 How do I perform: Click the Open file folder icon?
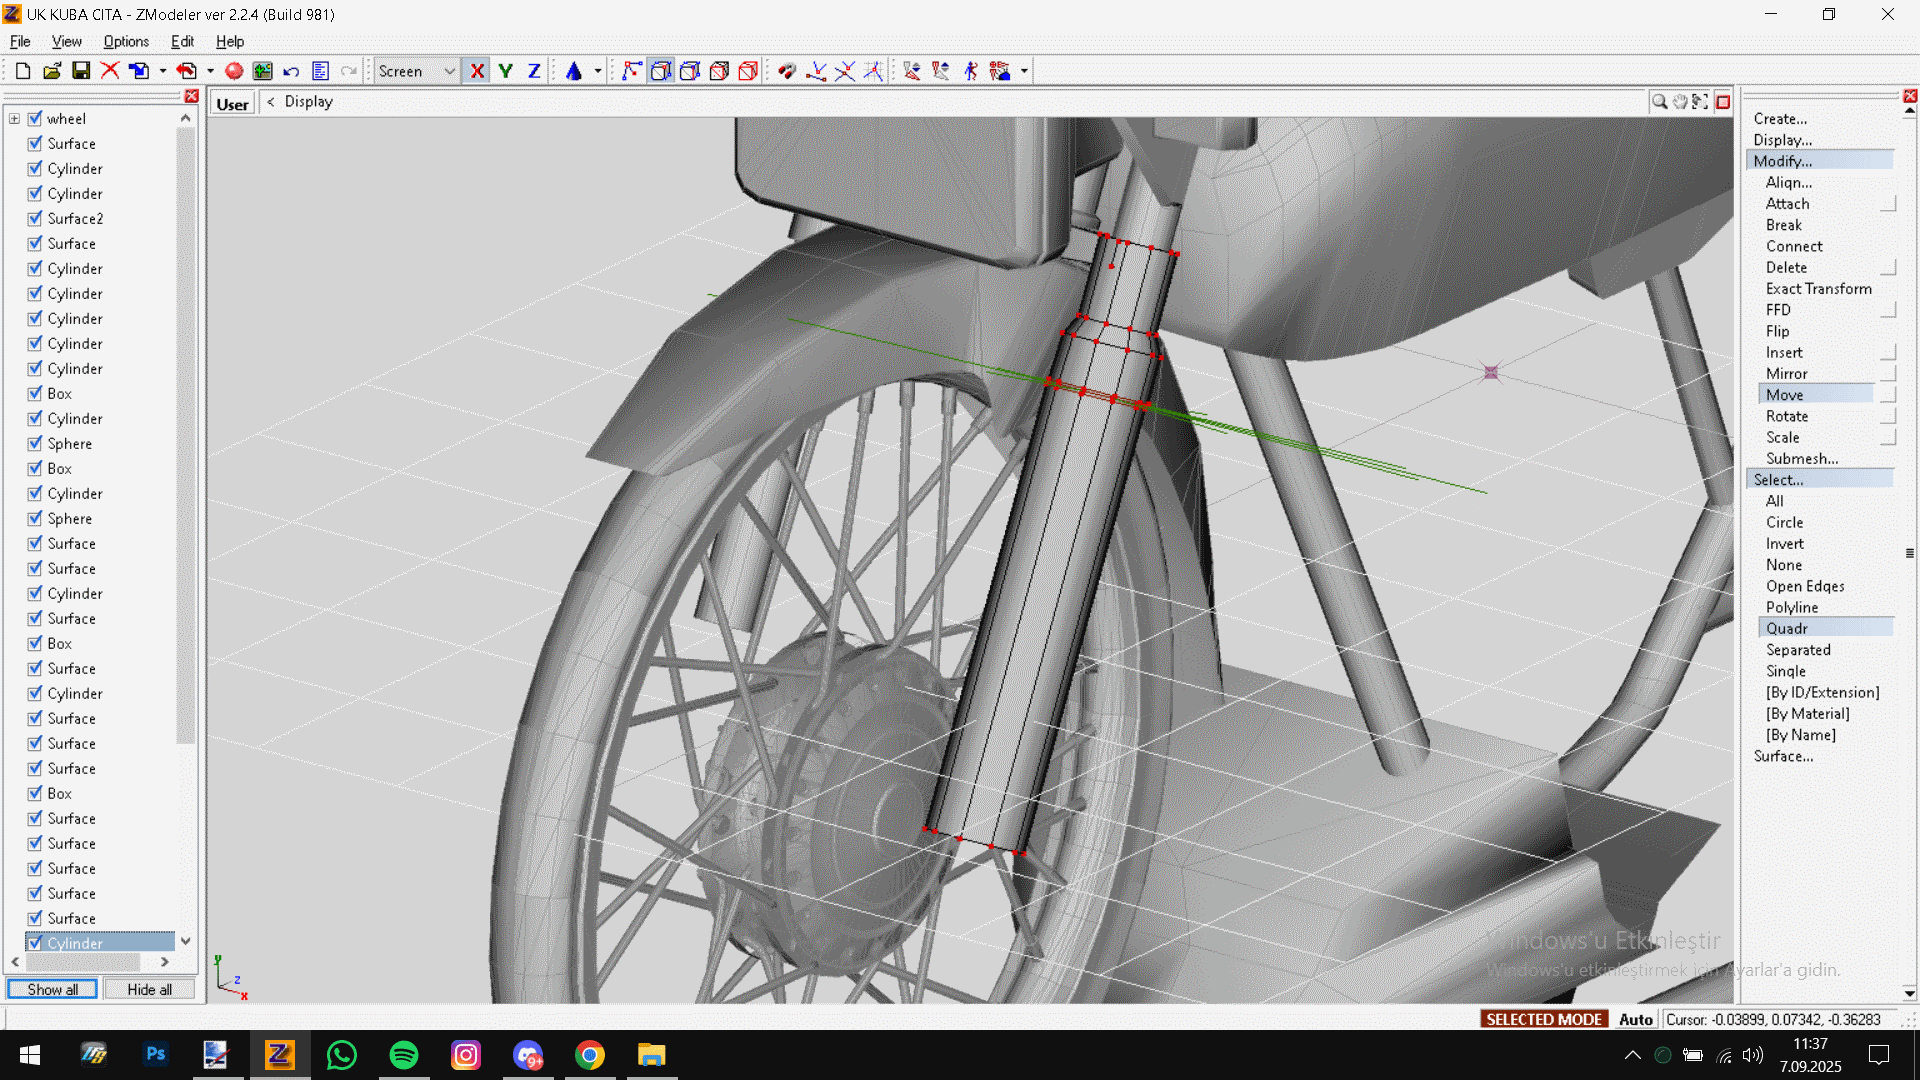(x=52, y=71)
